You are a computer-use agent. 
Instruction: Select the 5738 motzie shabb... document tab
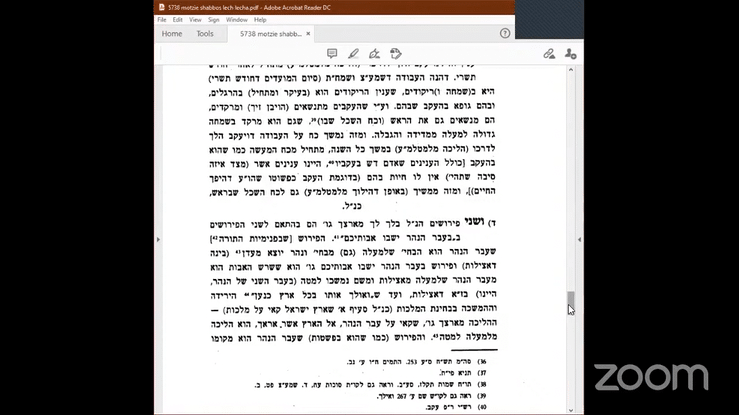coord(266,33)
